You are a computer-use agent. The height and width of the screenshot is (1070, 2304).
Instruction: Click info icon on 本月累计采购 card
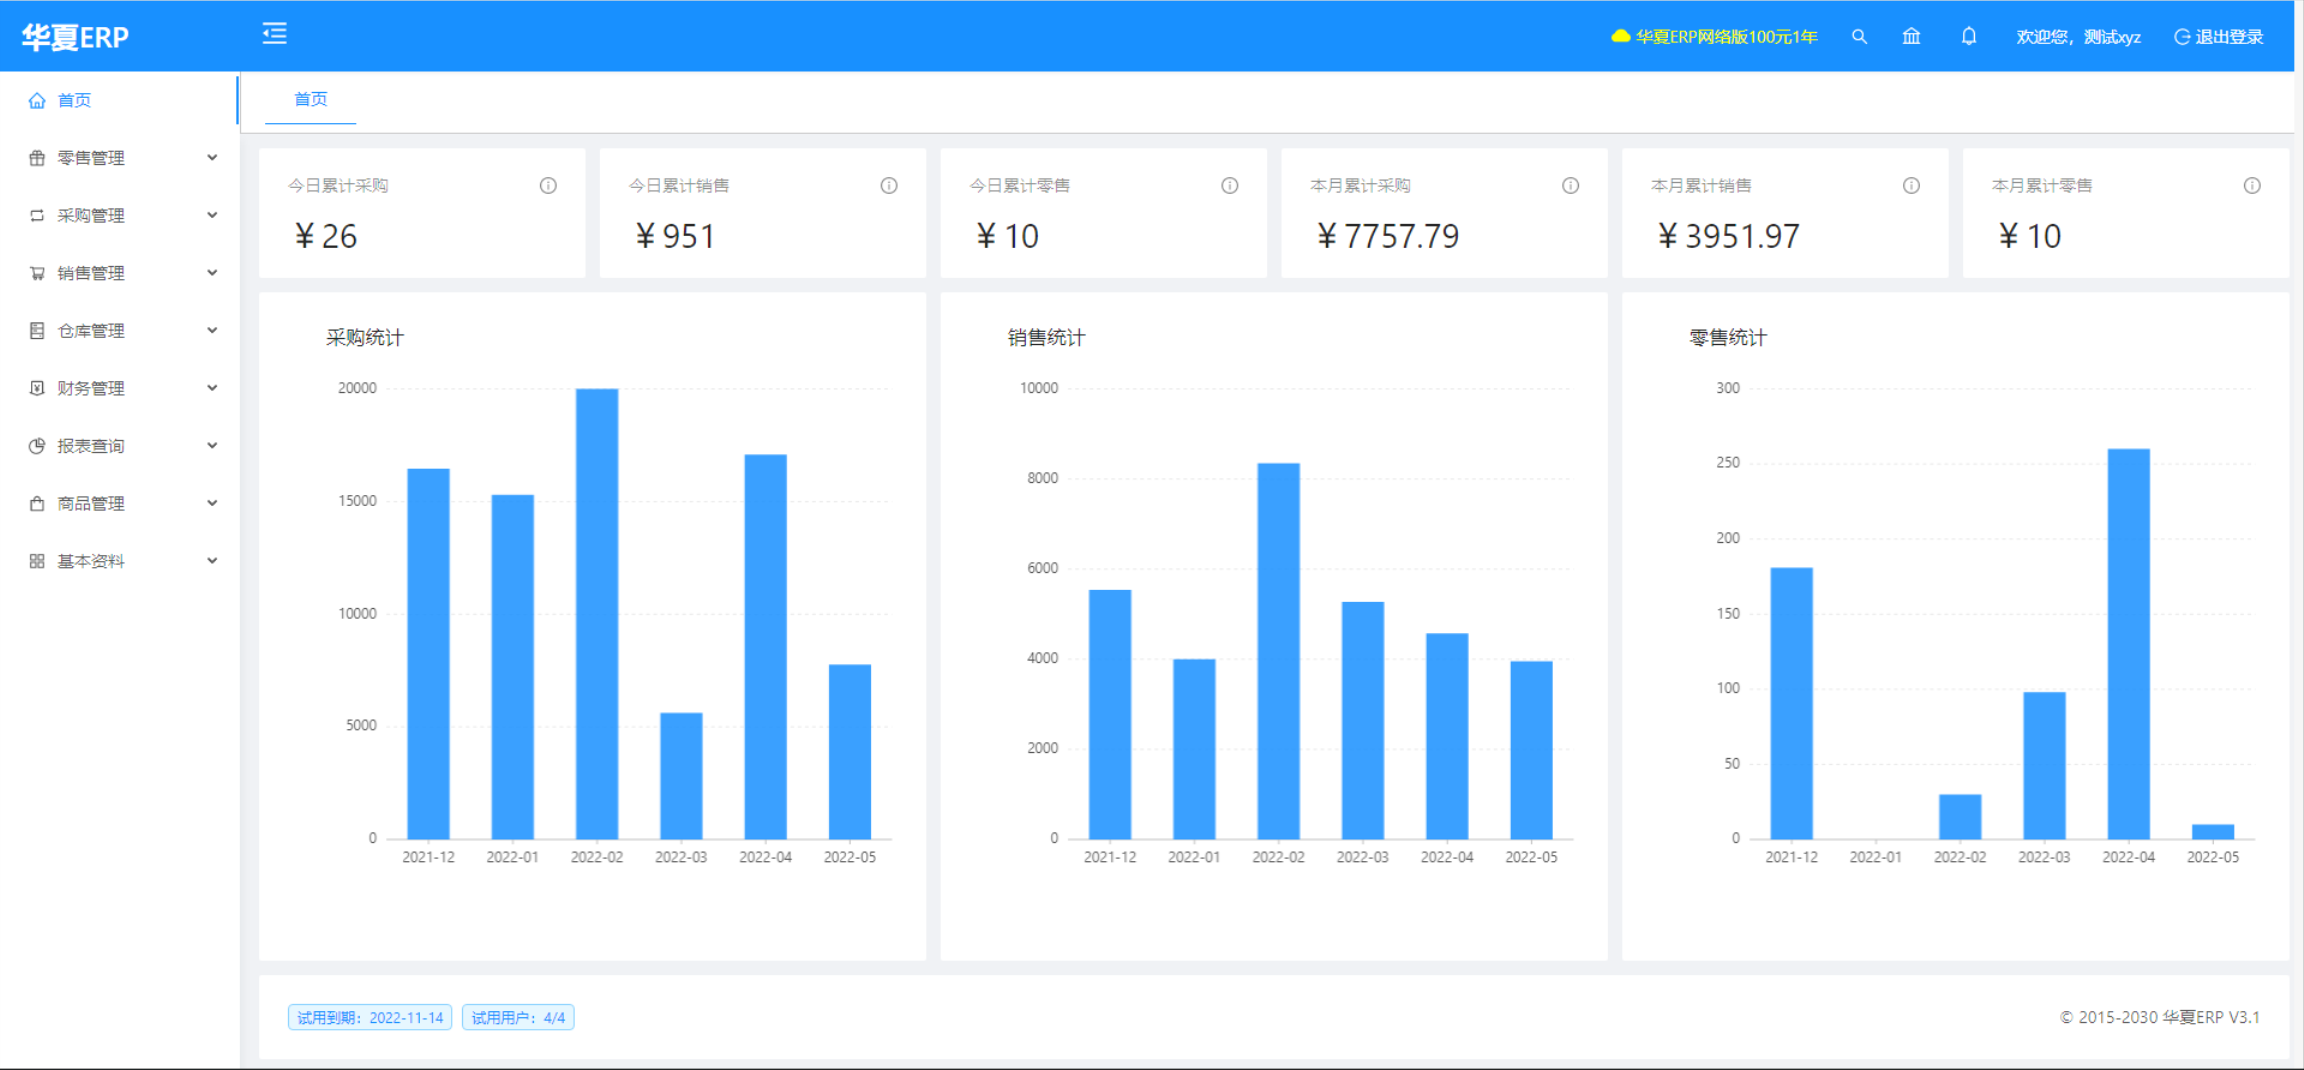click(1570, 186)
